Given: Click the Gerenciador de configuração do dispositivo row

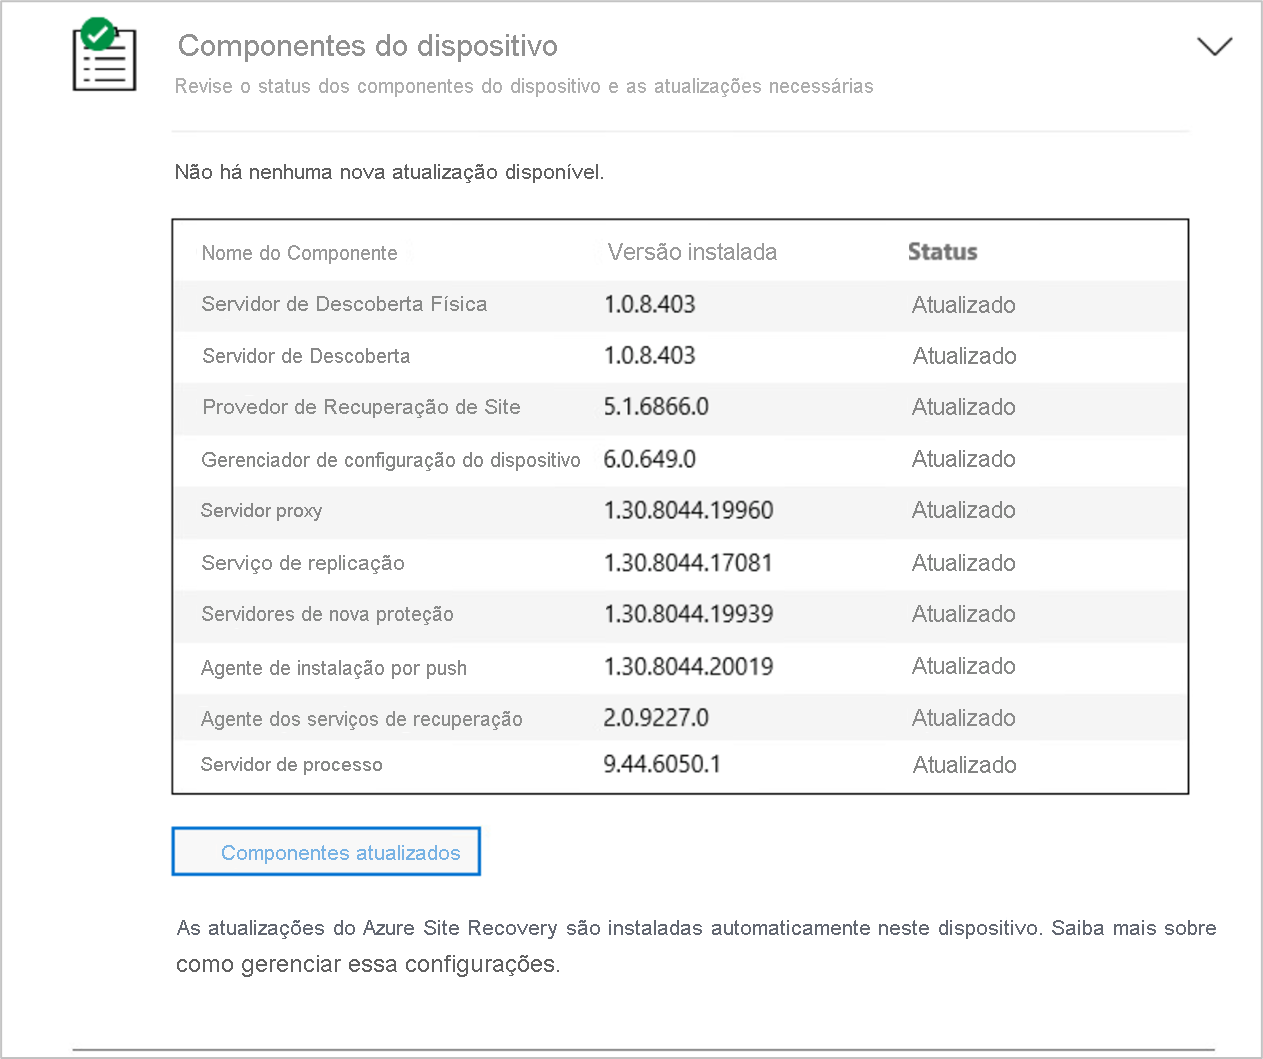Looking at the screenshot, I should [x=391, y=460].
